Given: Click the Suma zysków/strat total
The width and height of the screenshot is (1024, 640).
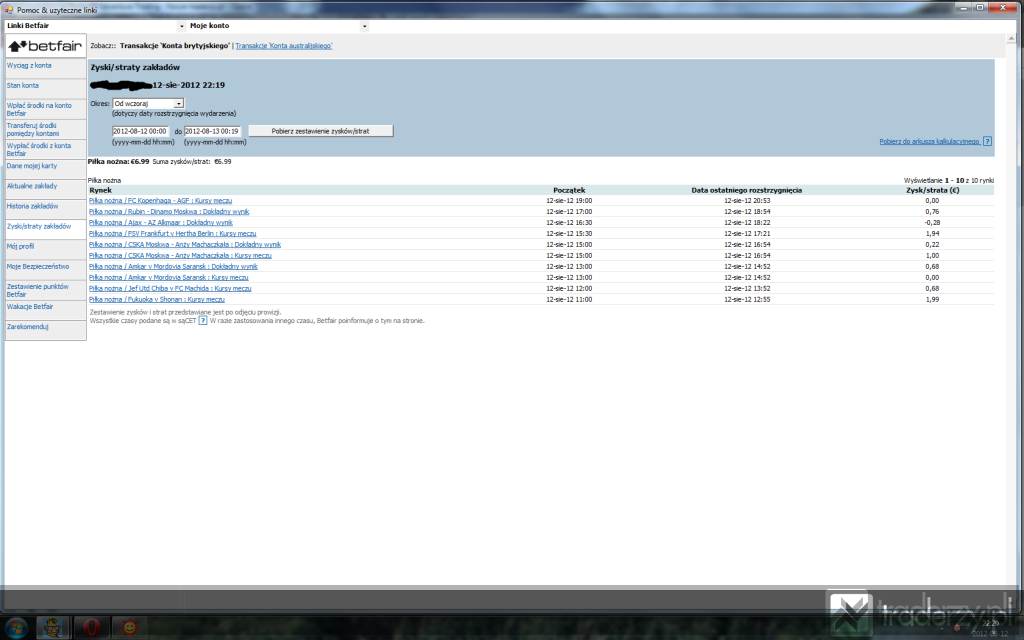Looking at the screenshot, I should [192, 162].
